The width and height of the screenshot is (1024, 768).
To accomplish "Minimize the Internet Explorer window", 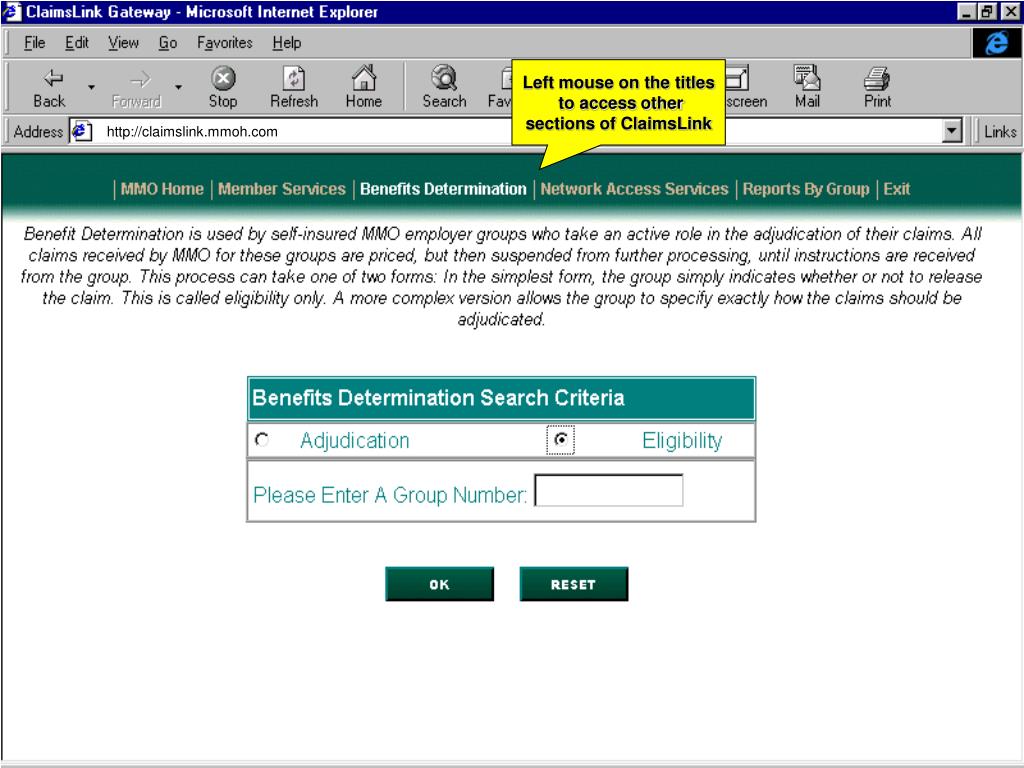I will point(967,12).
